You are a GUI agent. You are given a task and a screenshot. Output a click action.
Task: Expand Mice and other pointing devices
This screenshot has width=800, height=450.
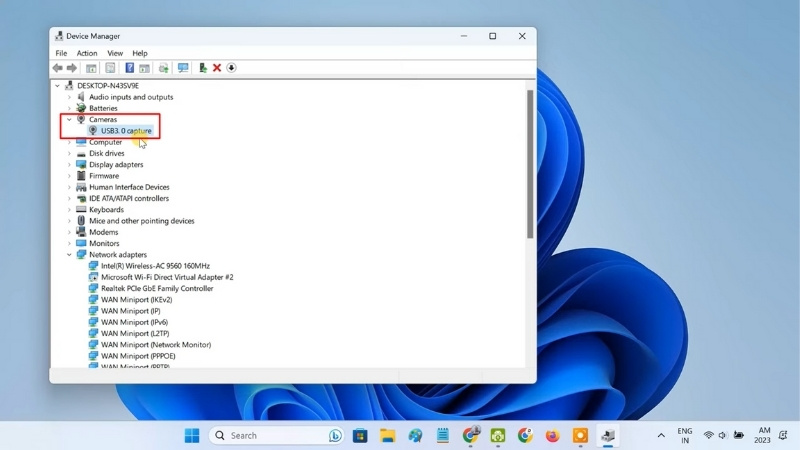[69, 221]
